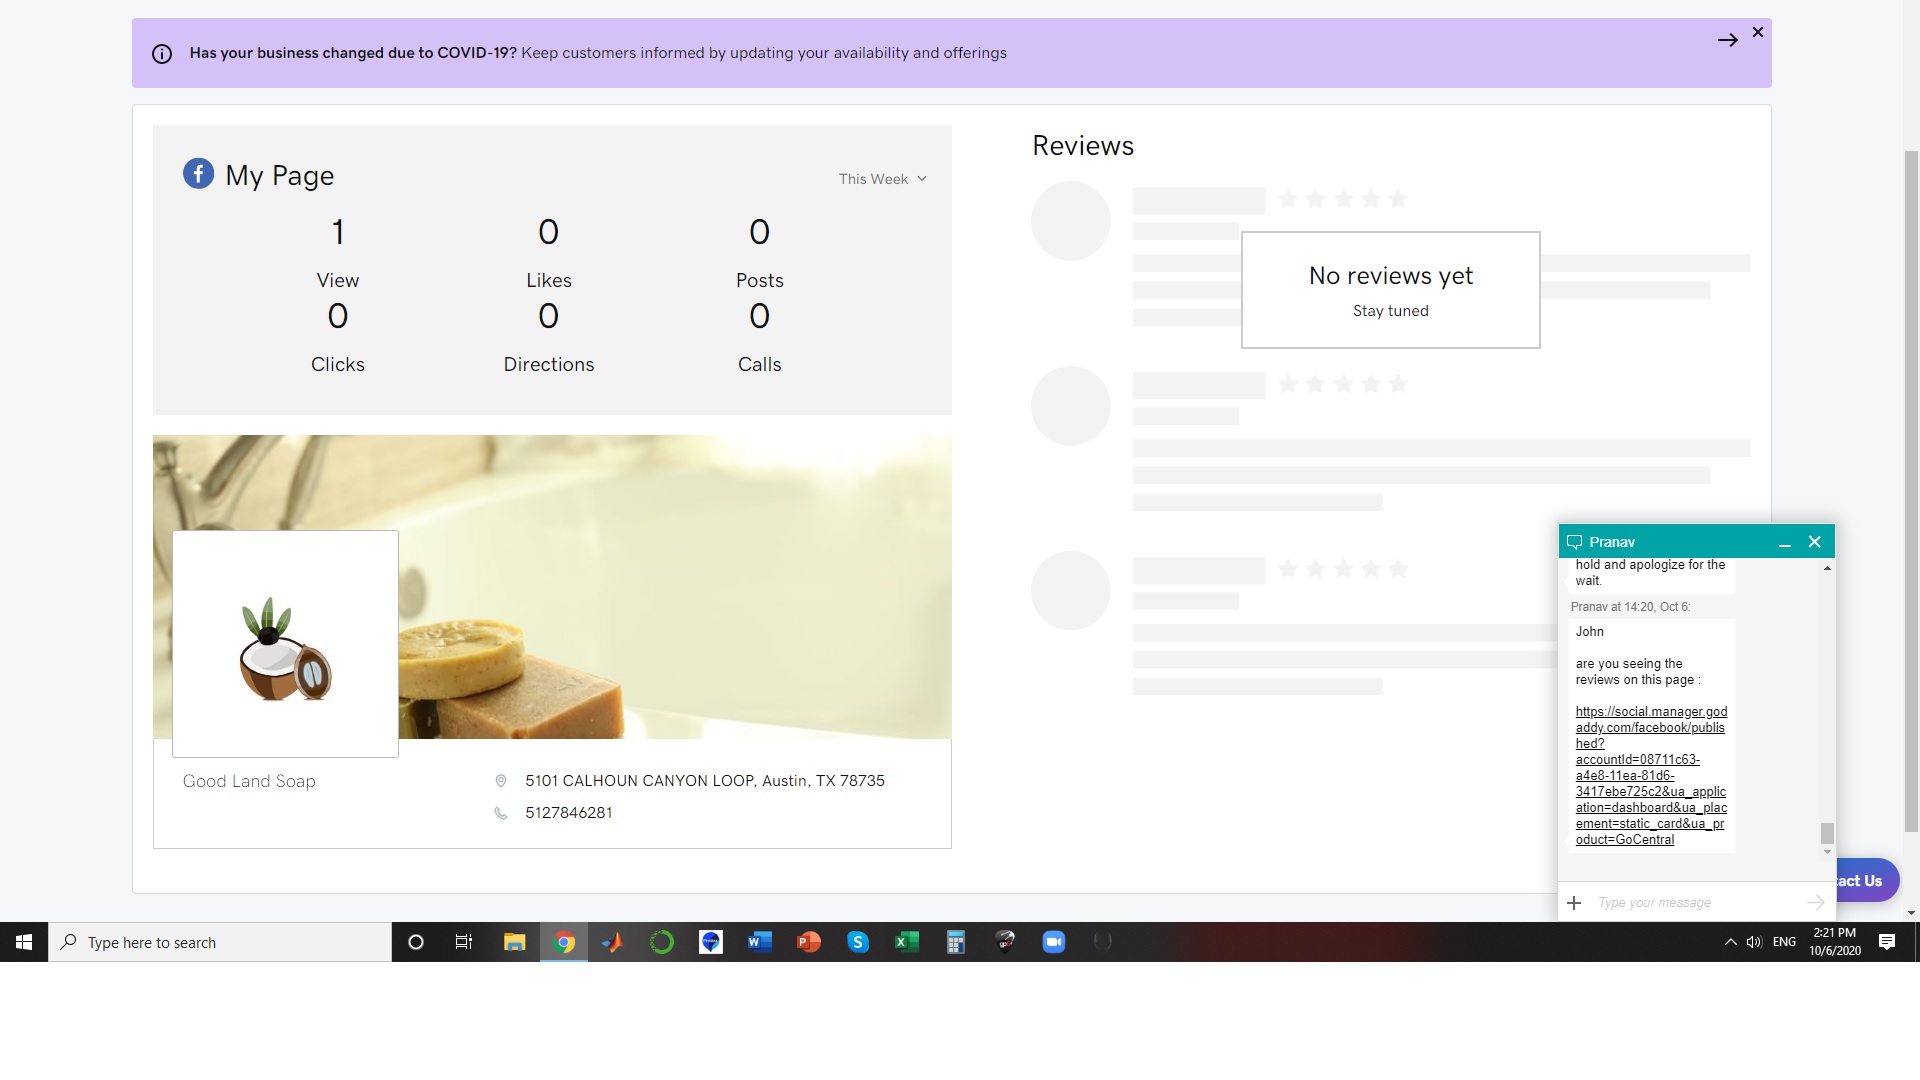Image resolution: width=1920 pixels, height=1080 pixels.
Task: Click the chat scroll up arrow
Action: [1827, 568]
